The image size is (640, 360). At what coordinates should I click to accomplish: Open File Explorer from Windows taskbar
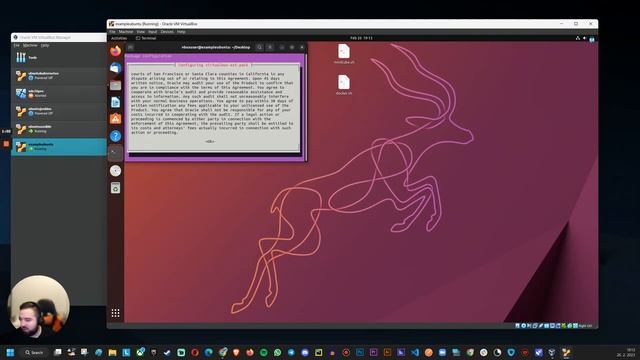click(x=113, y=352)
